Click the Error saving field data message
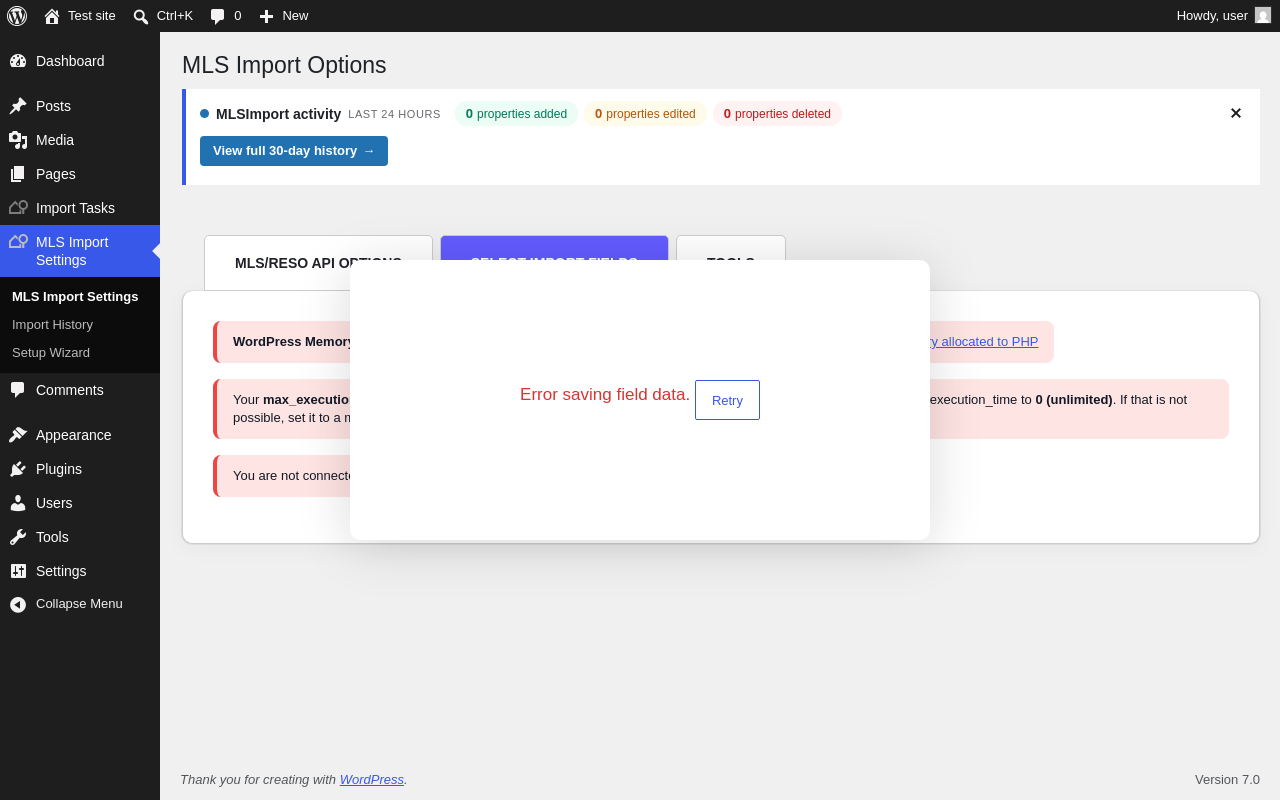The image size is (1280, 800). (x=605, y=395)
